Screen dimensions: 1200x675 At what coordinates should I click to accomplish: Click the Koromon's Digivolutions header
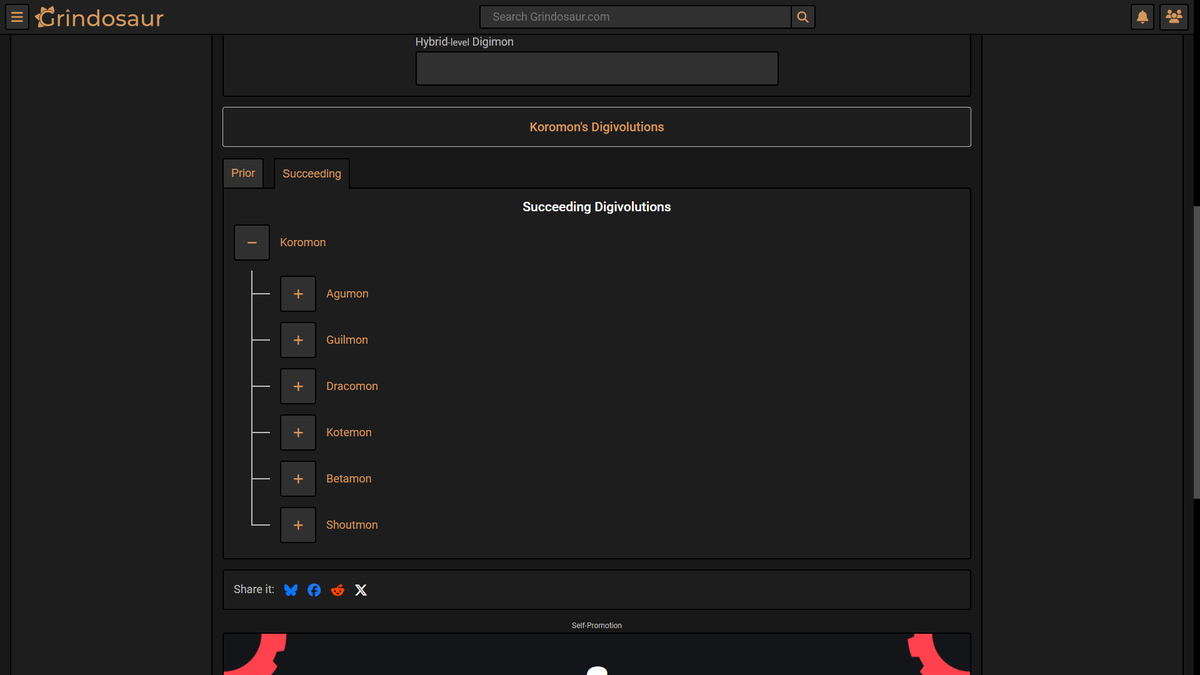click(x=596, y=127)
